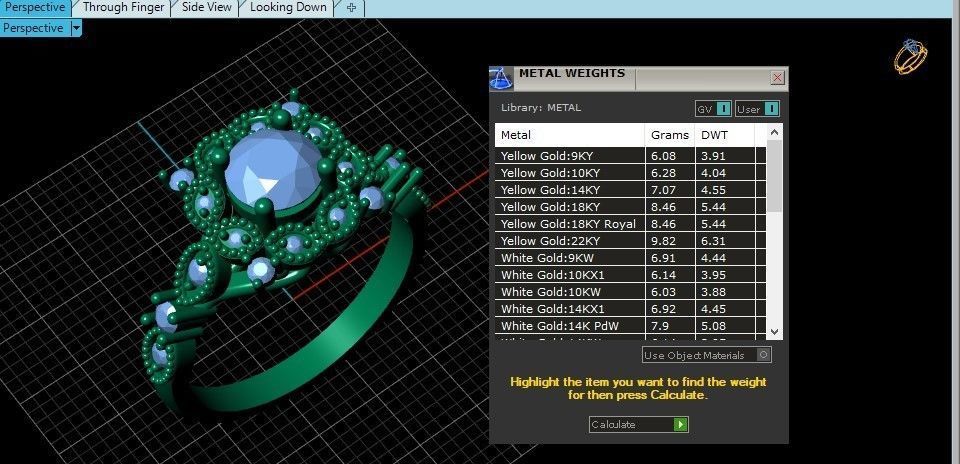Viewport: 960px width, 464px height.
Task: Close the Metal Weights panel
Action: tap(777, 78)
